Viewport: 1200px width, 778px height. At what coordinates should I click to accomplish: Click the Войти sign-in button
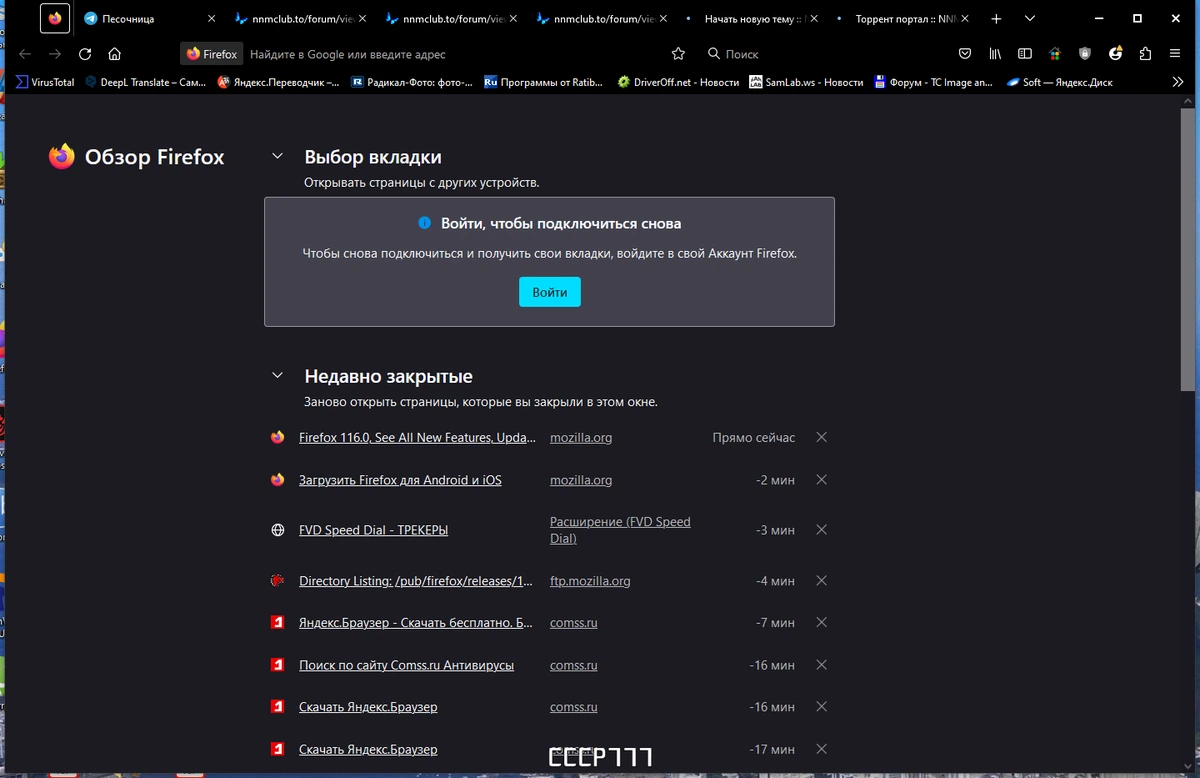click(x=549, y=292)
